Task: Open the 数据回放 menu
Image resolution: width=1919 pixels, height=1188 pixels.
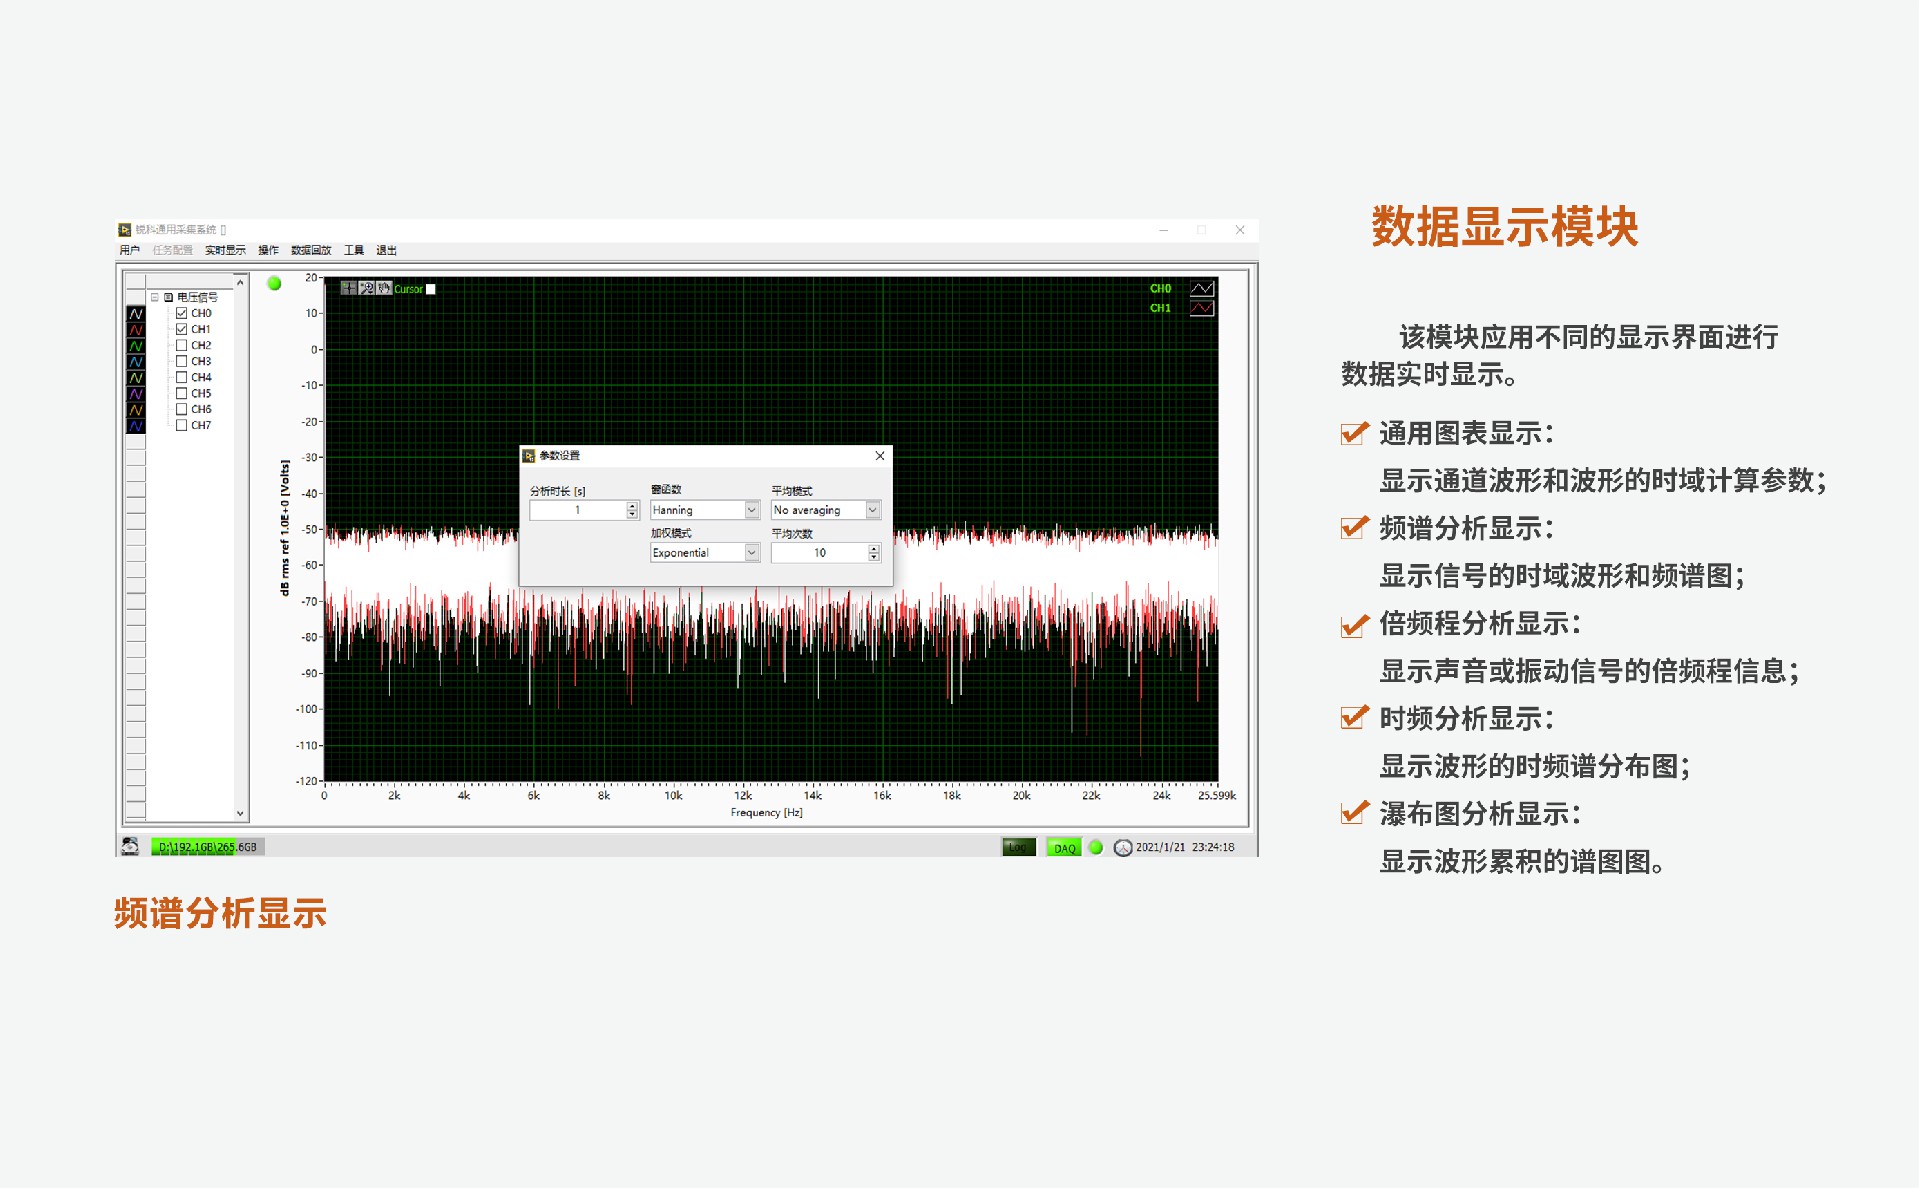Action: click(x=310, y=250)
